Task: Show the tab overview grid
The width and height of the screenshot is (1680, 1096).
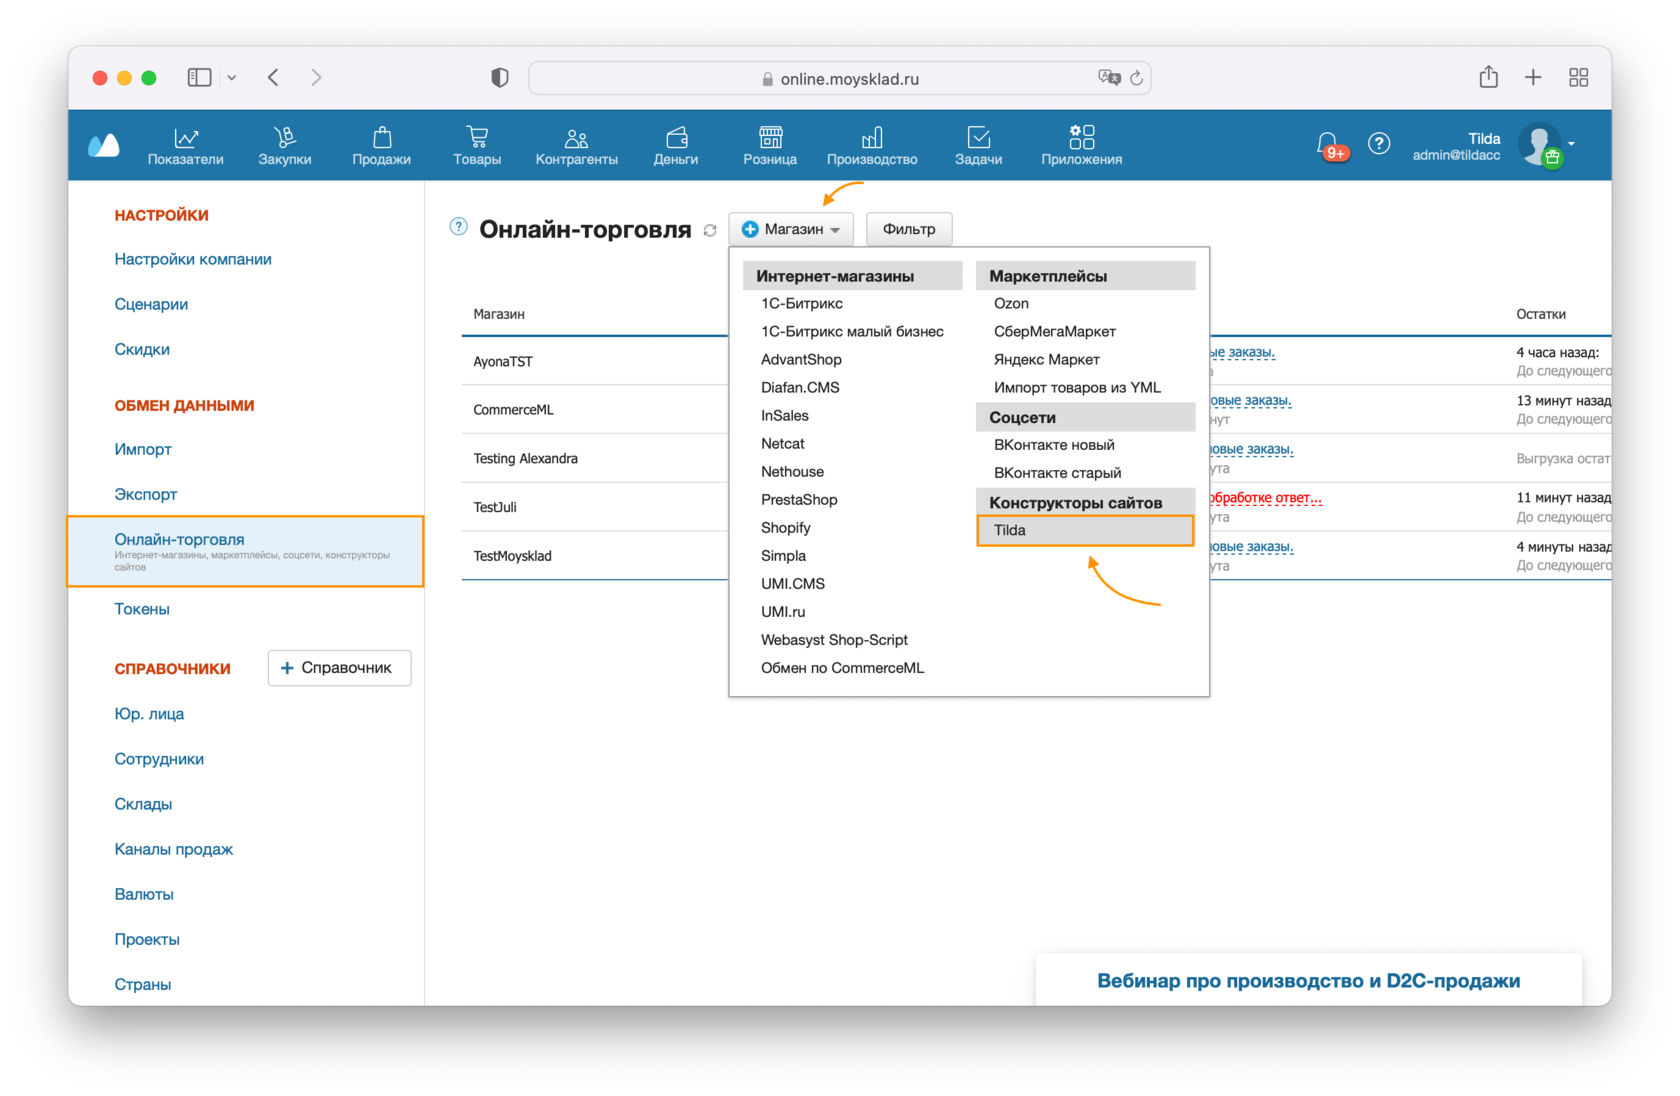Action: point(1579,77)
